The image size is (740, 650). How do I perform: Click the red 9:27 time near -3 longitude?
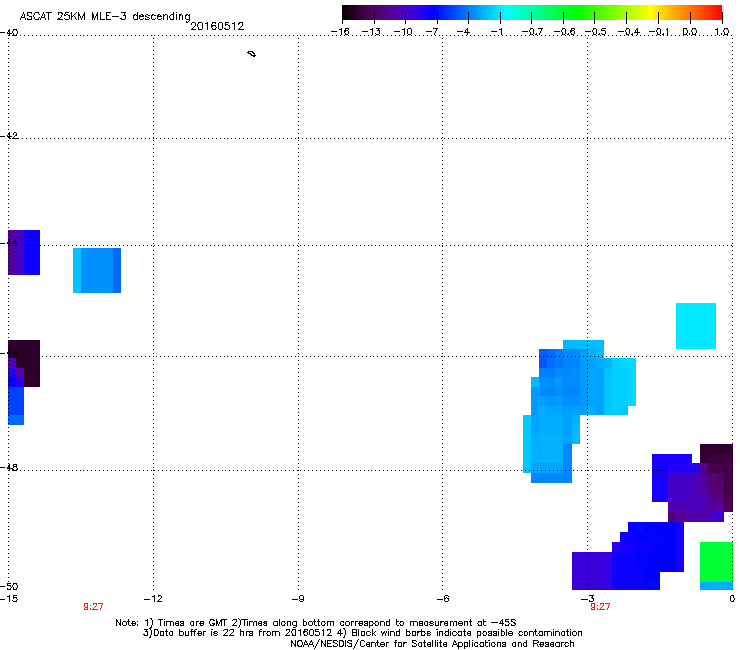600,607
